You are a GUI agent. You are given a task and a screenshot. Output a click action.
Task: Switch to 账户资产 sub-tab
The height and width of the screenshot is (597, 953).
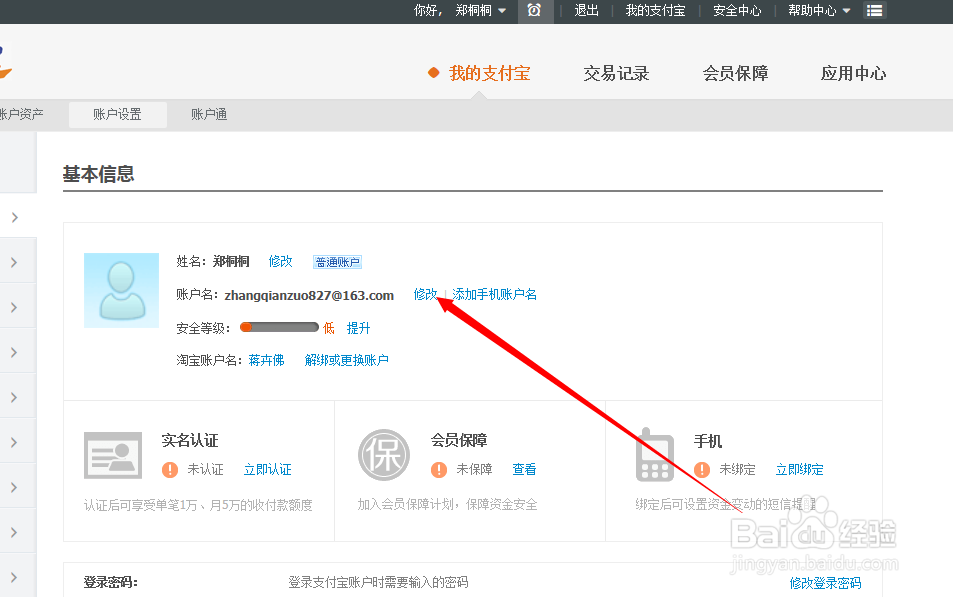(x=21, y=114)
